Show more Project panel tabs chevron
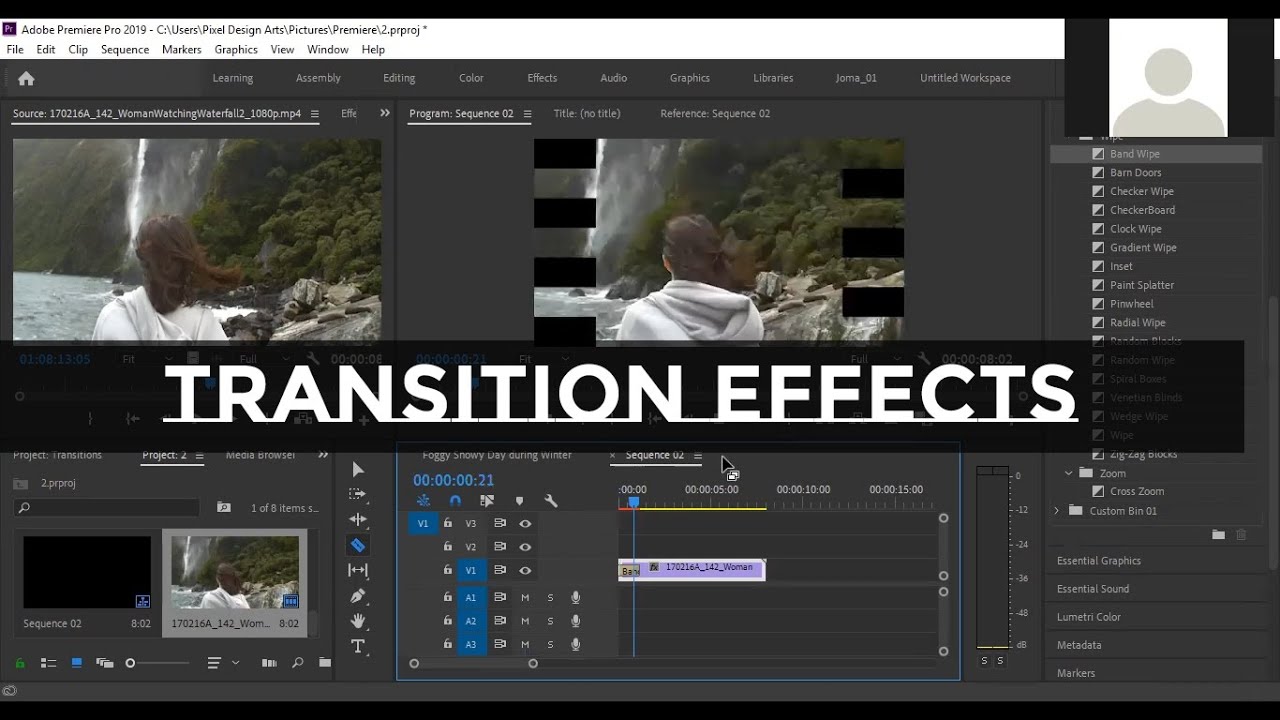The width and height of the screenshot is (1280, 720). [x=323, y=455]
